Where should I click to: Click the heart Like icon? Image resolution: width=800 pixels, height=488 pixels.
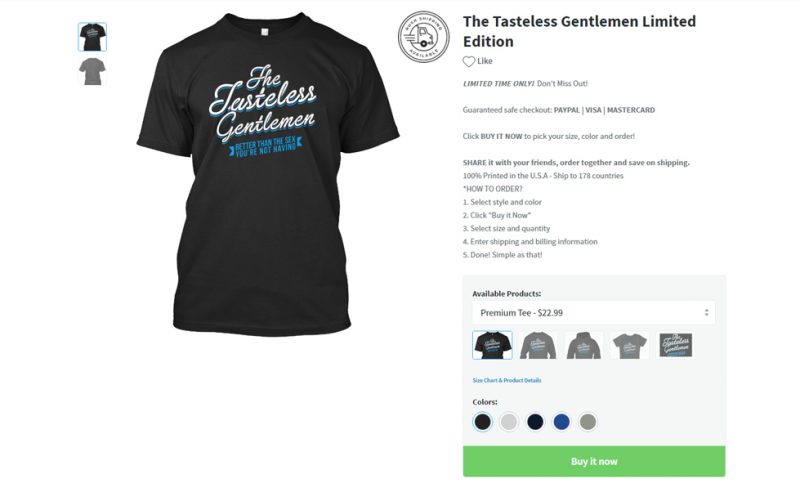[468, 61]
